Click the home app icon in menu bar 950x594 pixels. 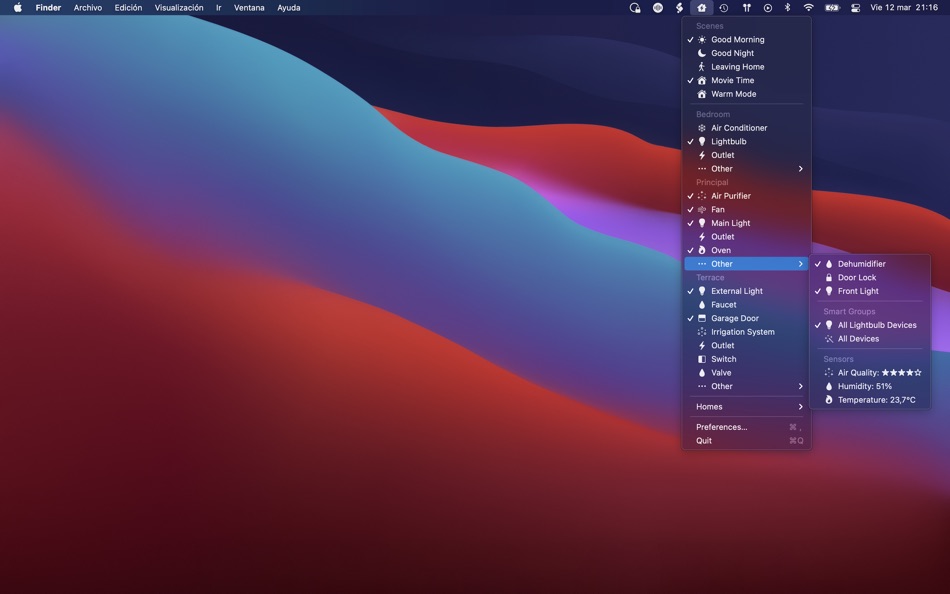(701, 8)
